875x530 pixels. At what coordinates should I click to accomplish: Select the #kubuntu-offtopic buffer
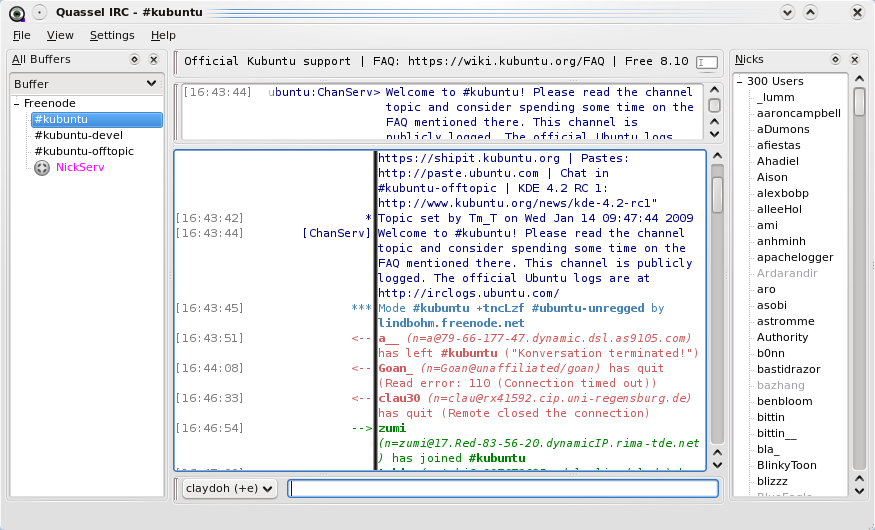click(84, 151)
